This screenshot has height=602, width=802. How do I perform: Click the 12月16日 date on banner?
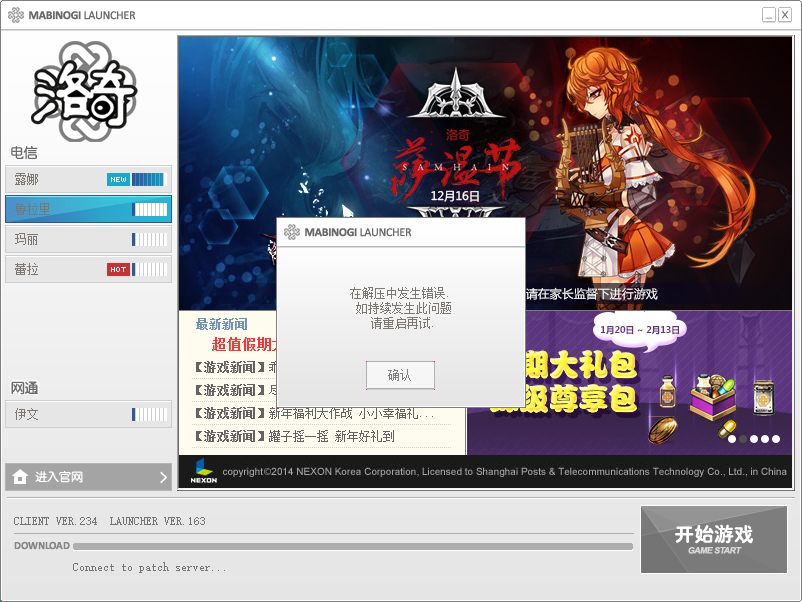(455, 196)
